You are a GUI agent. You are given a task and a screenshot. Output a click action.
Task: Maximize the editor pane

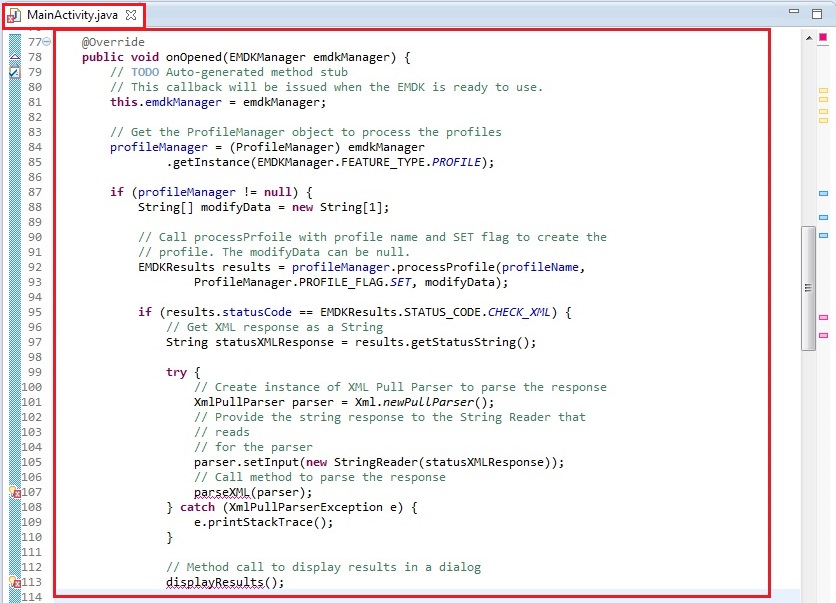(817, 13)
